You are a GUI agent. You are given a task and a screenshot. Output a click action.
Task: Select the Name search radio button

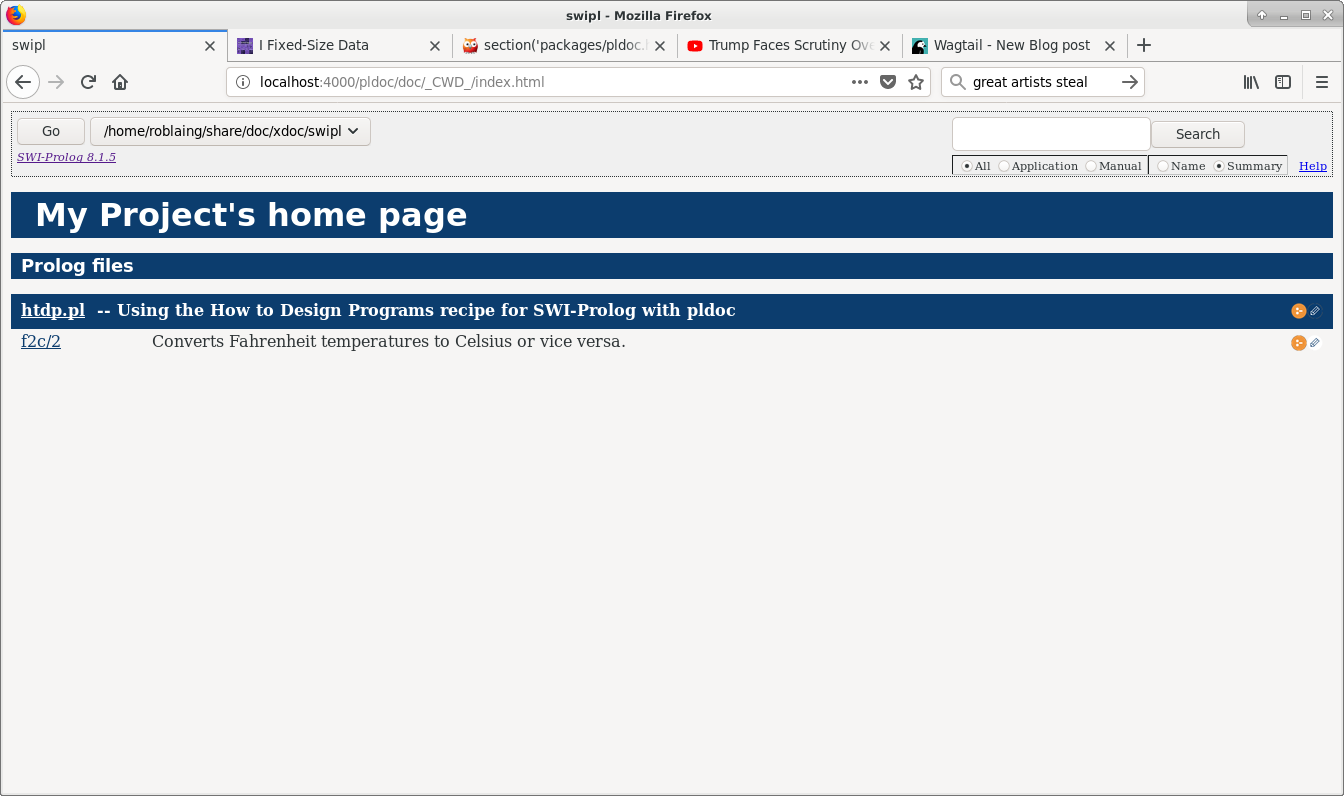(1163, 166)
